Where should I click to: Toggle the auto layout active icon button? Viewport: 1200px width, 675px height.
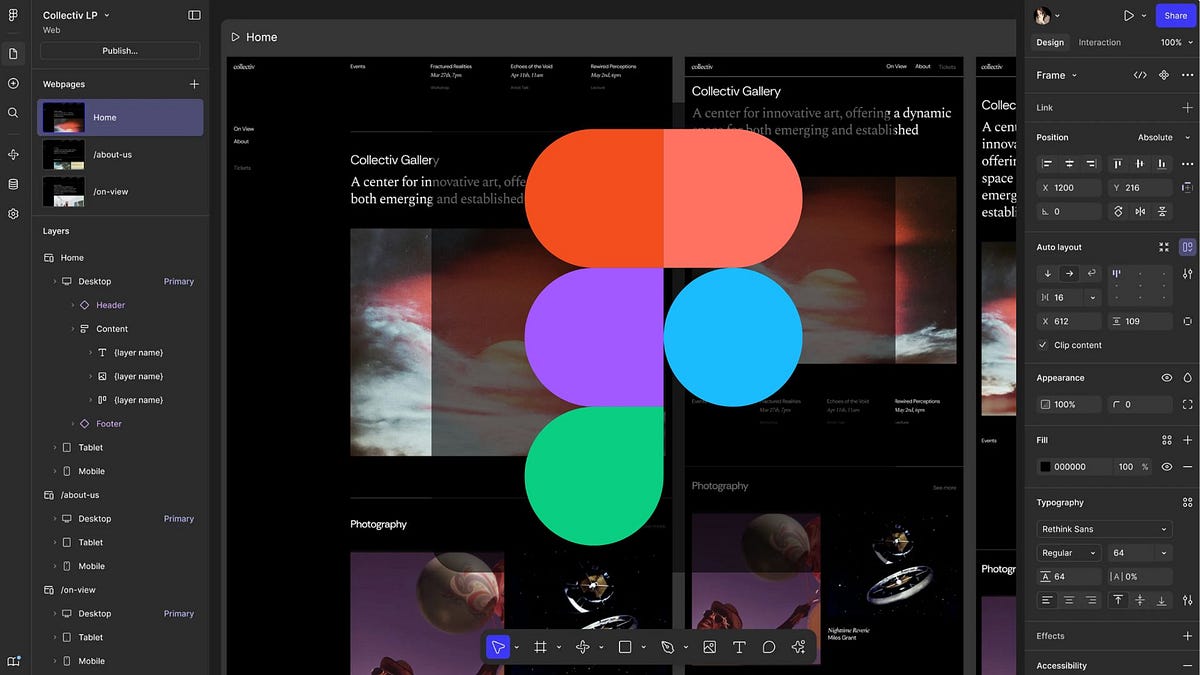(1187, 247)
